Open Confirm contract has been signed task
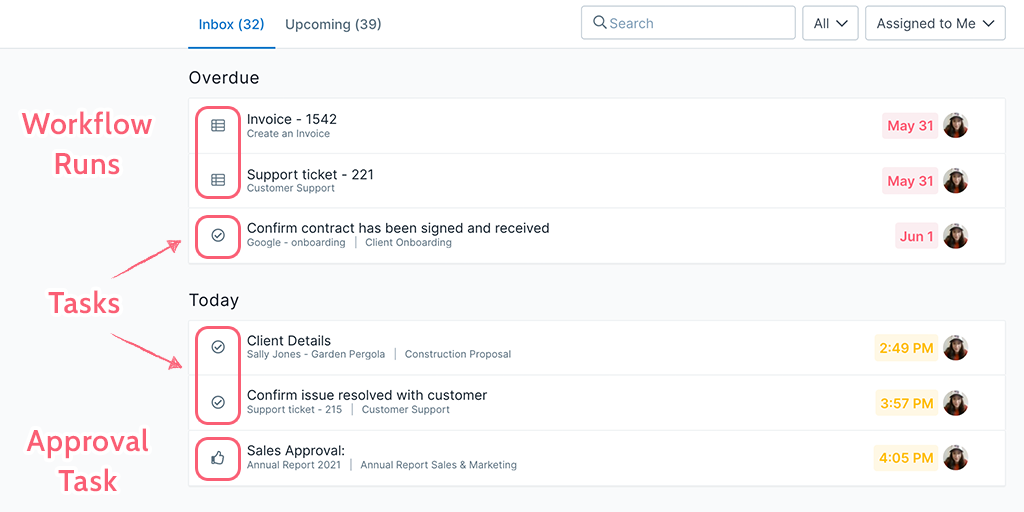This screenshot has height=512, width=1024. pyautogui.click(x=596, y=236)
